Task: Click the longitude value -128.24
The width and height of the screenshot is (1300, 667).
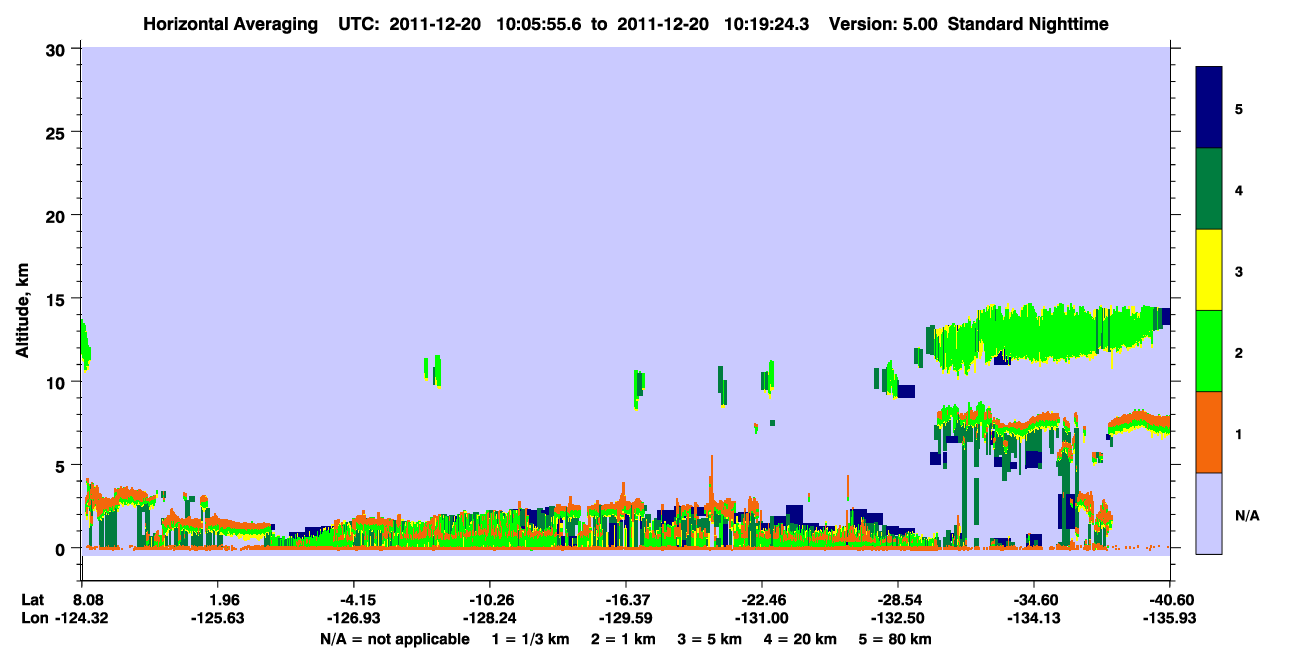Action: point(490,619)
